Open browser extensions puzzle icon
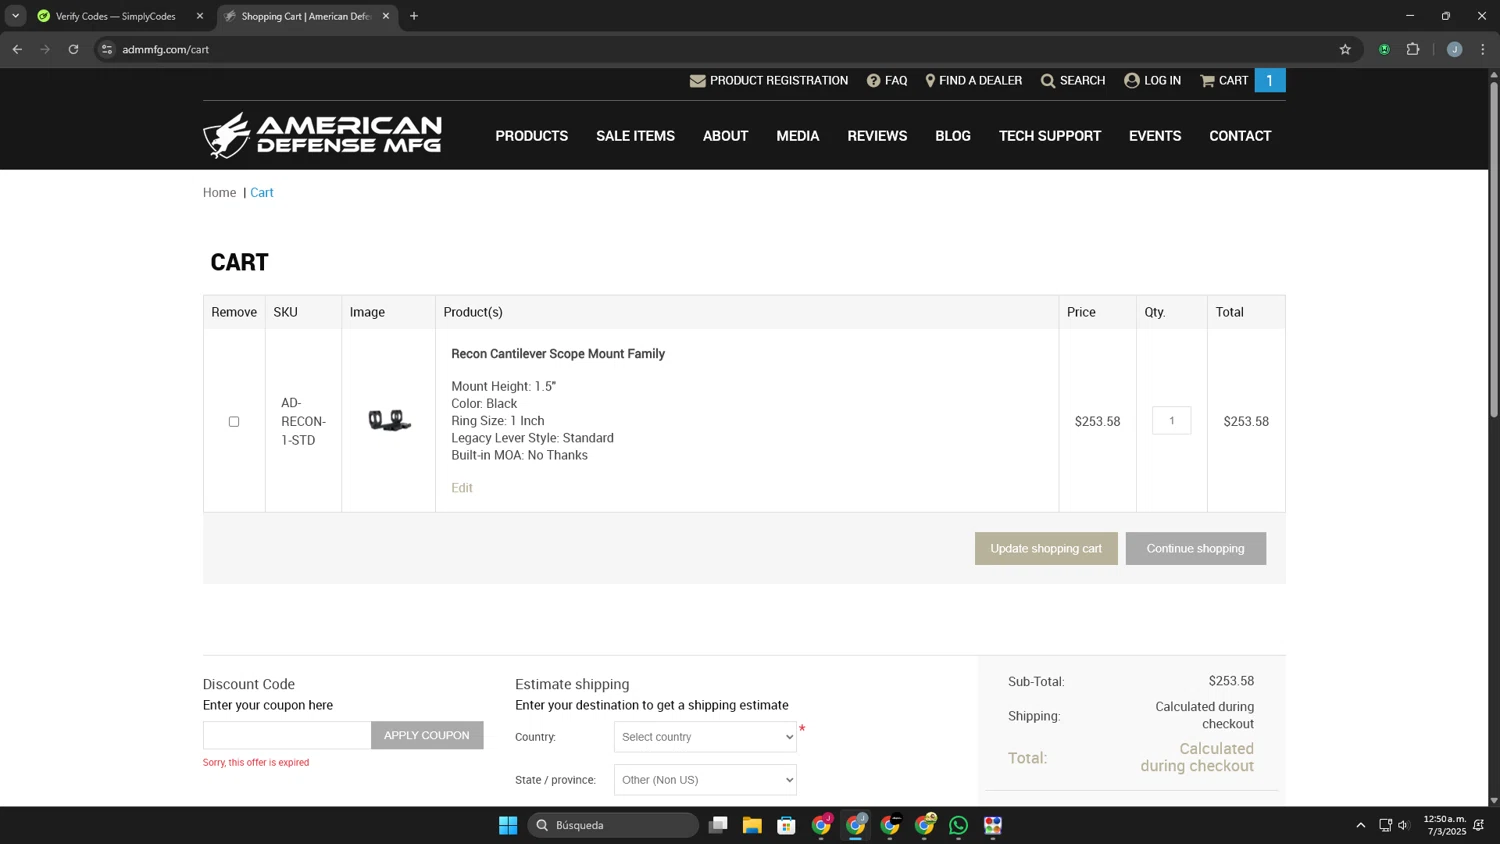The width and height of the screenshot is (1500, 844). pos(1413,49)
